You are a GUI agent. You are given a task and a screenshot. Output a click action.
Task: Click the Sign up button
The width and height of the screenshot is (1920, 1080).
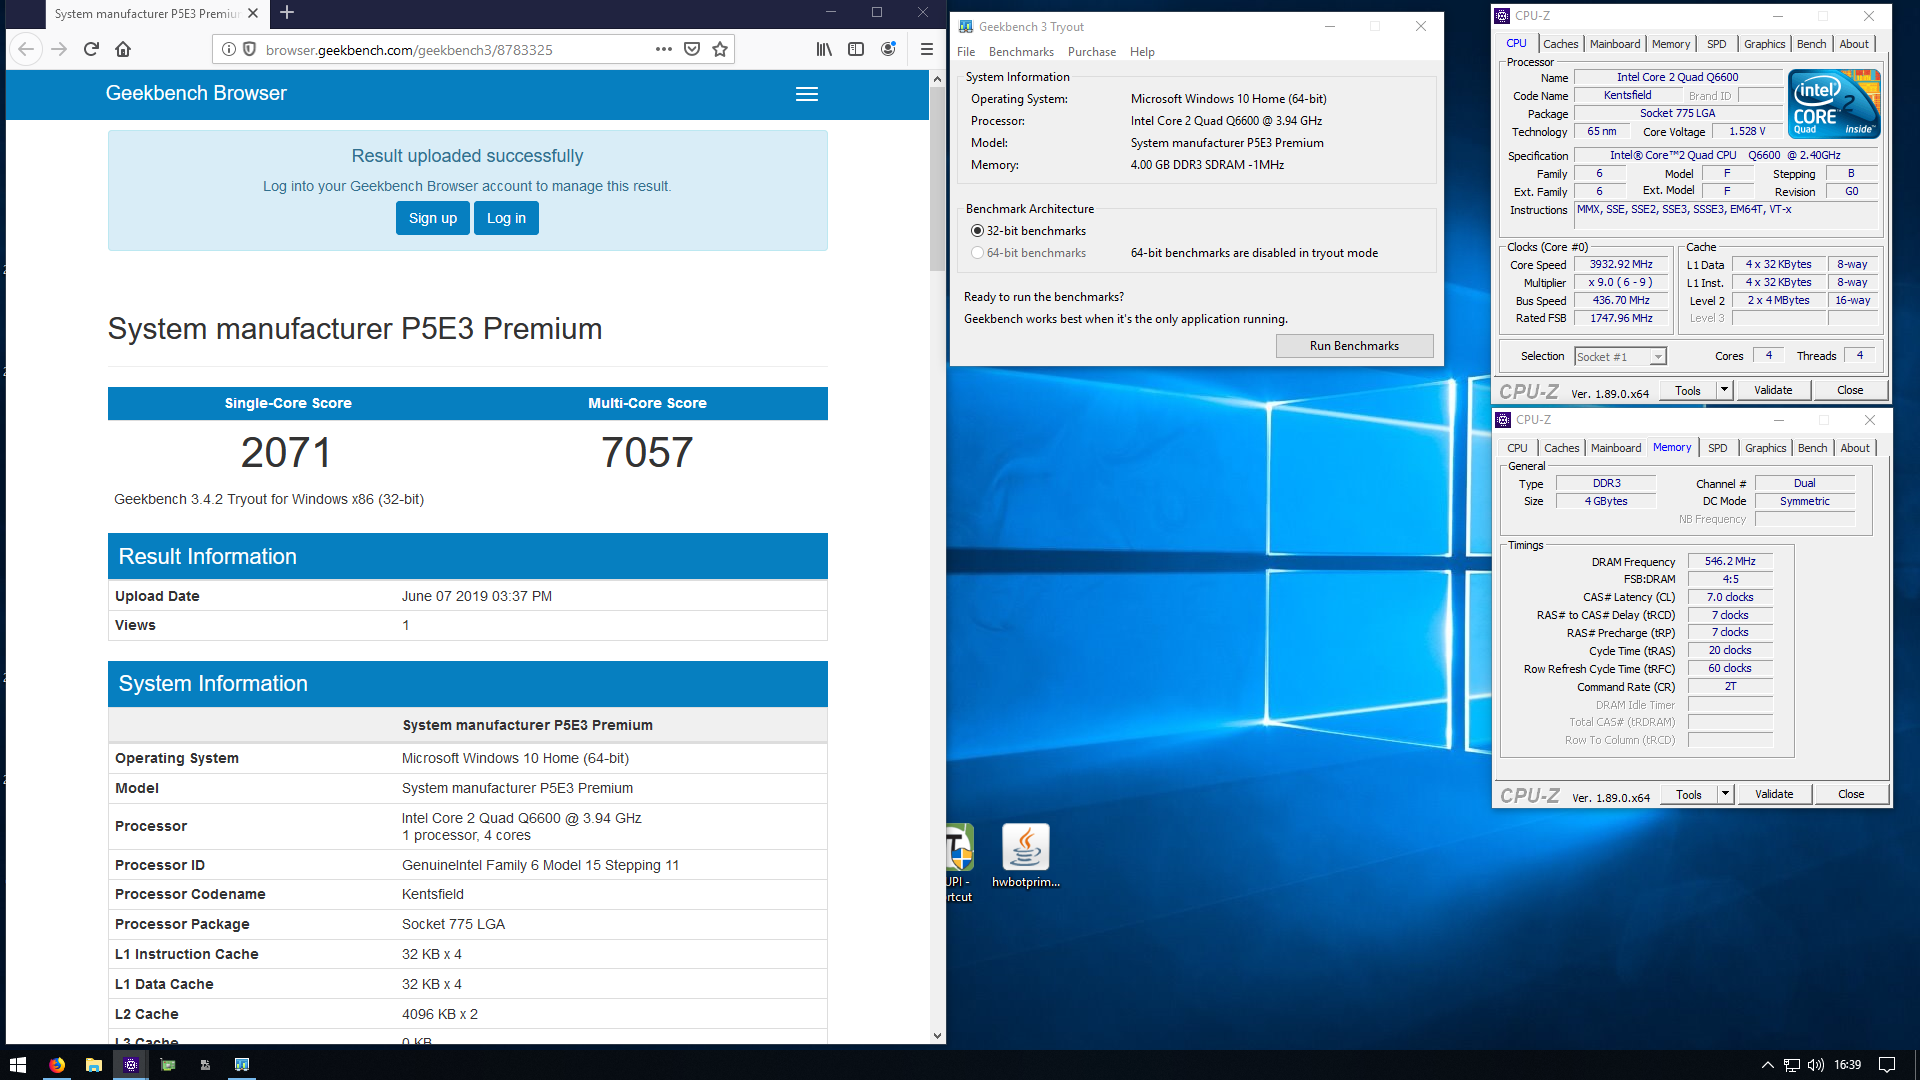coord(433,218)
